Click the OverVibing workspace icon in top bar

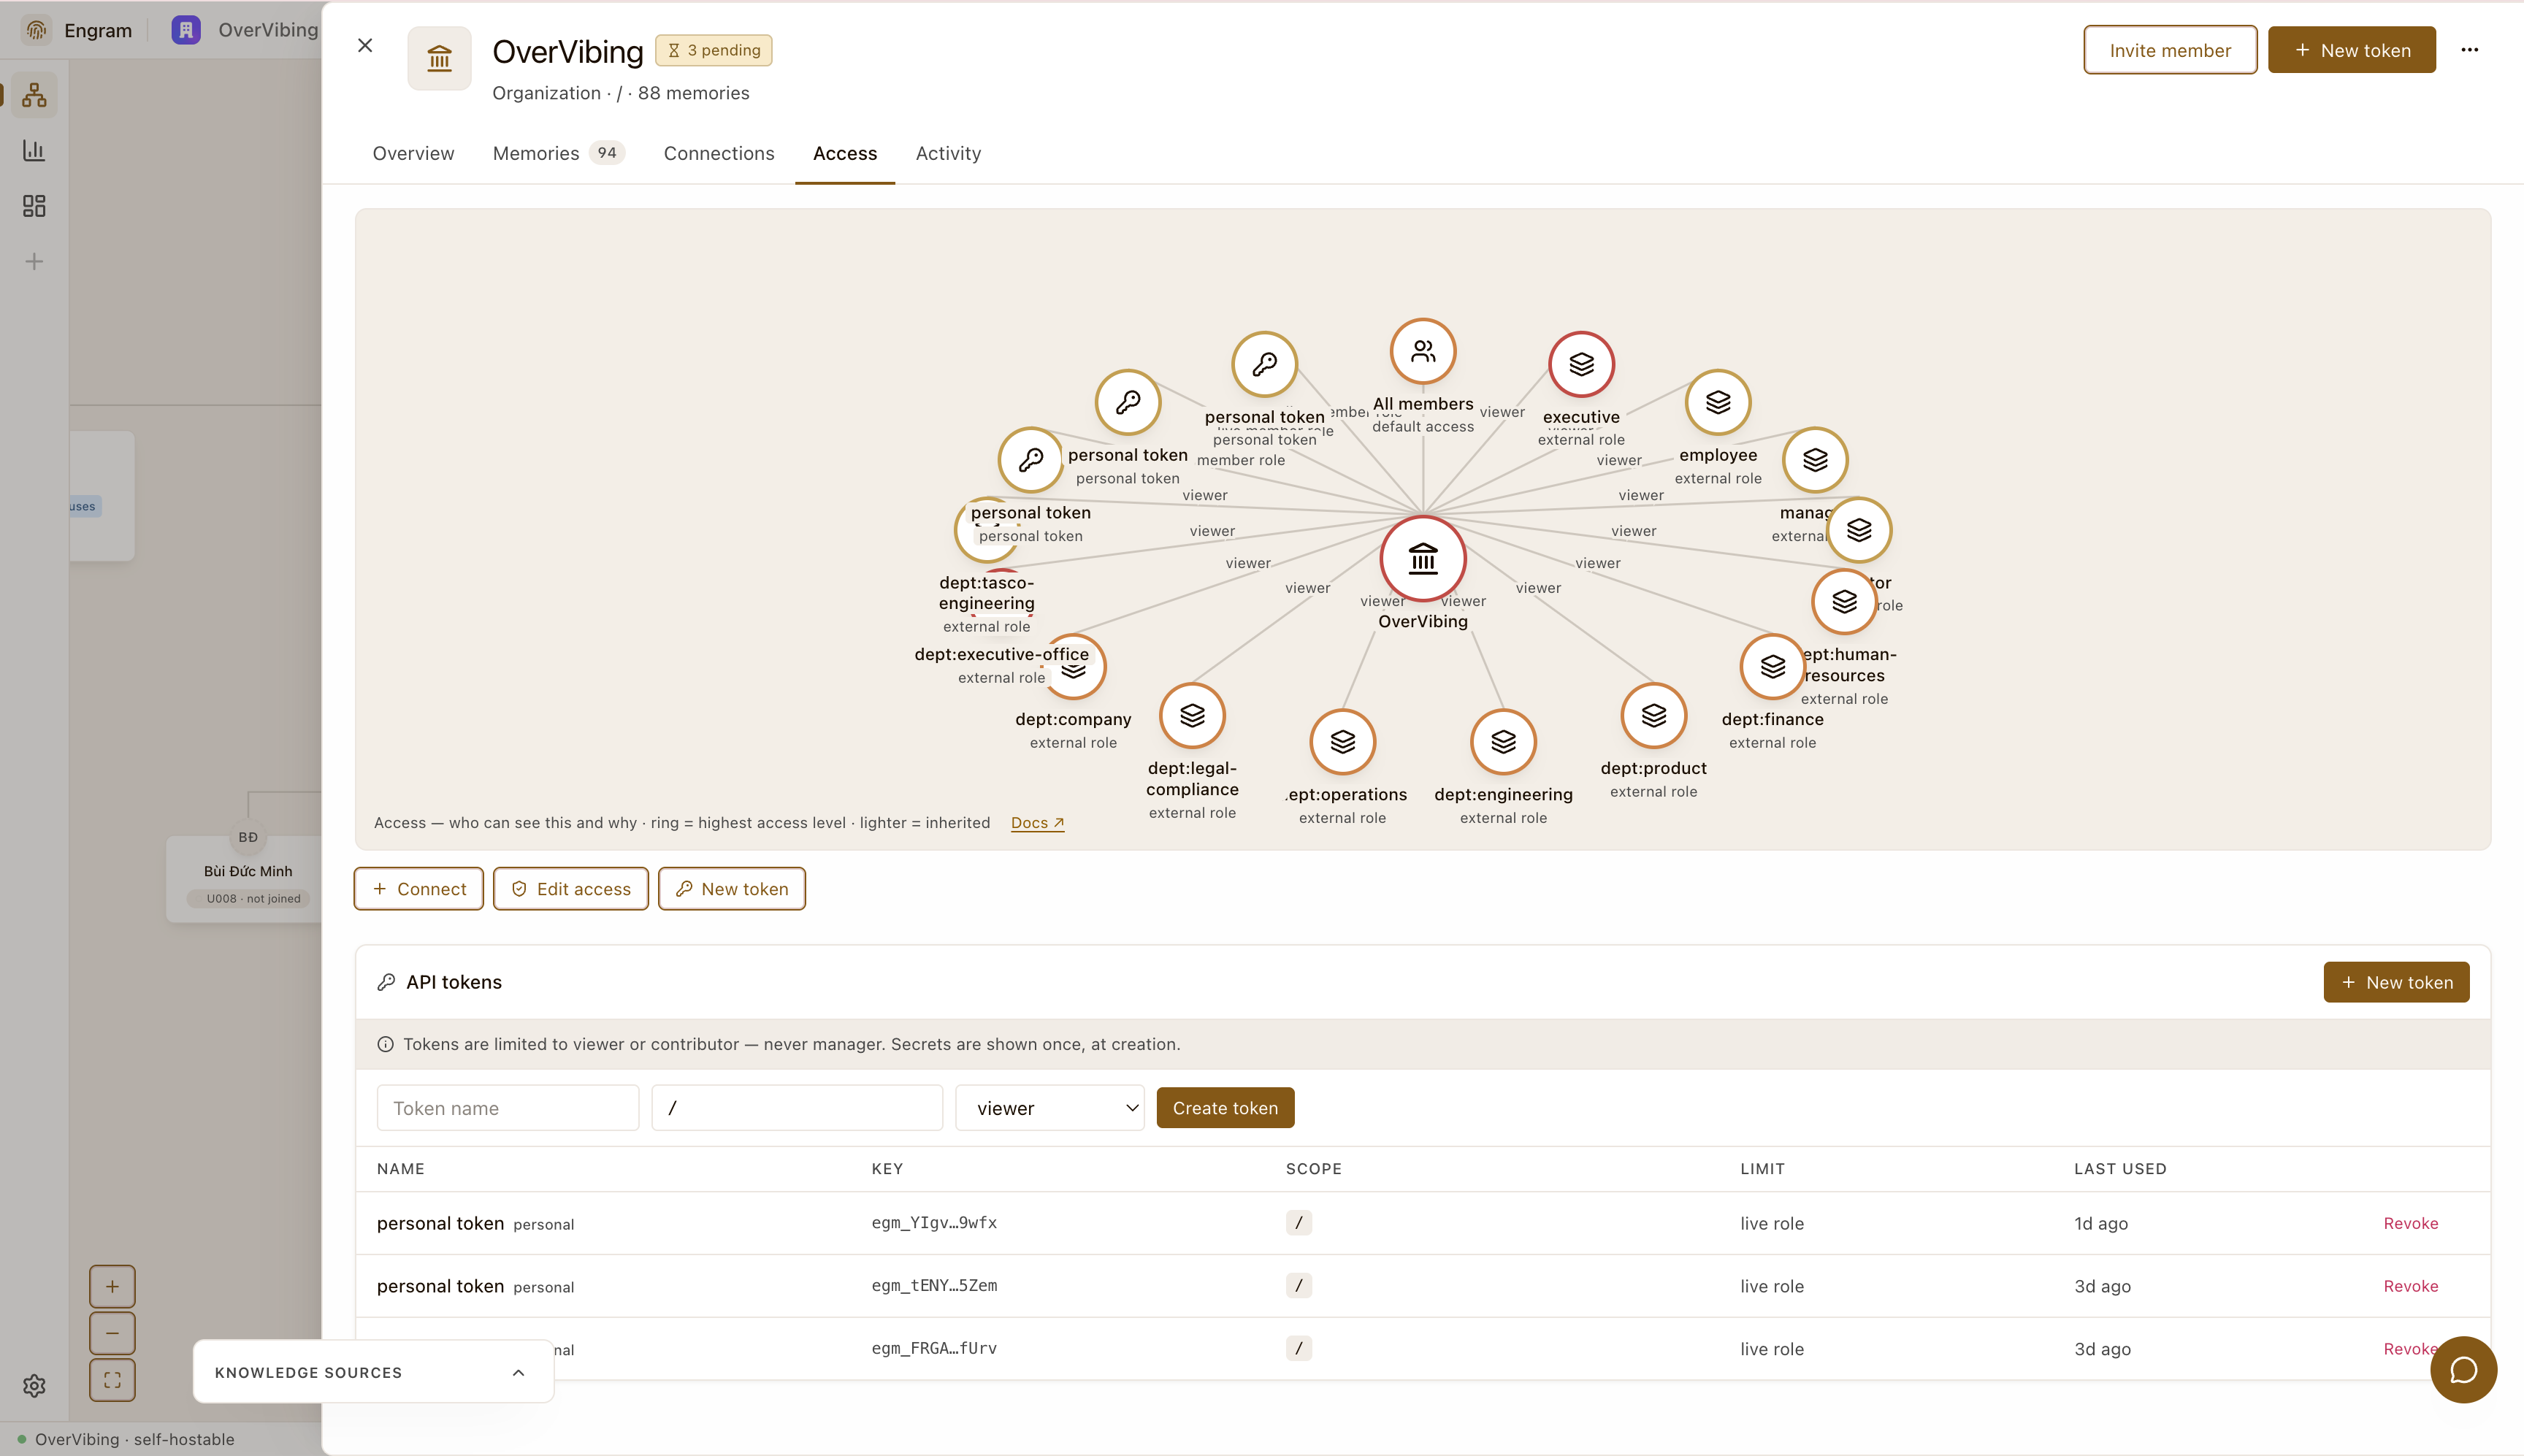[186, 30]
